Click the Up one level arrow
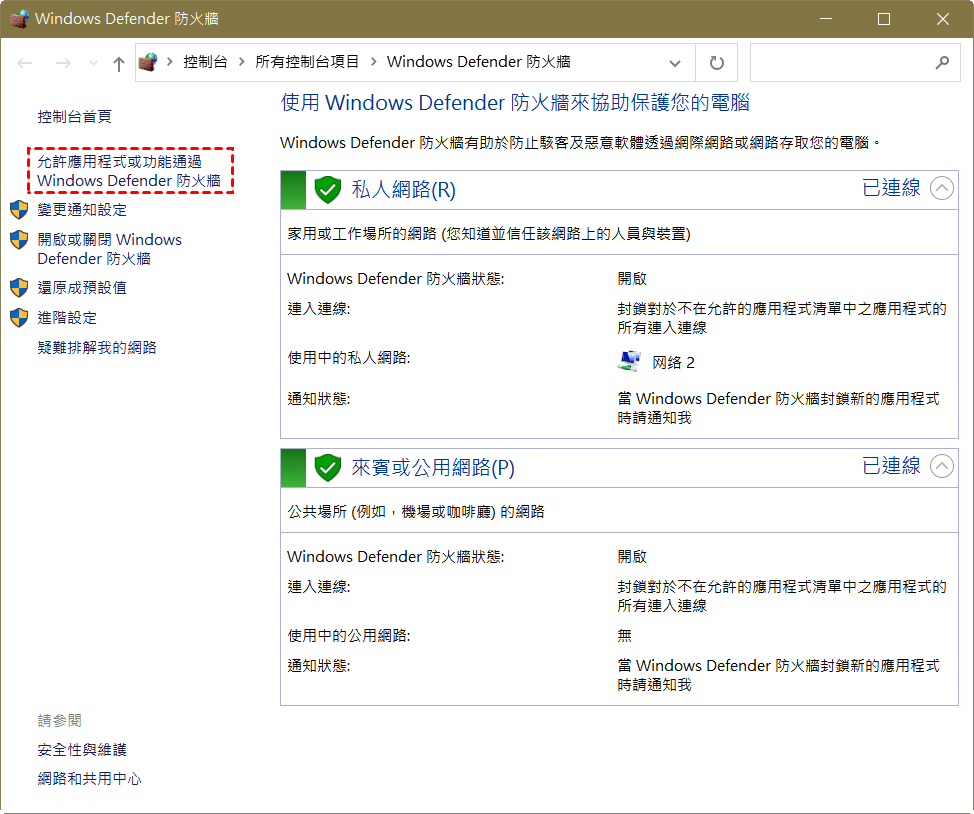The height and width of the screenshot is (814, 974). point(119,63)
